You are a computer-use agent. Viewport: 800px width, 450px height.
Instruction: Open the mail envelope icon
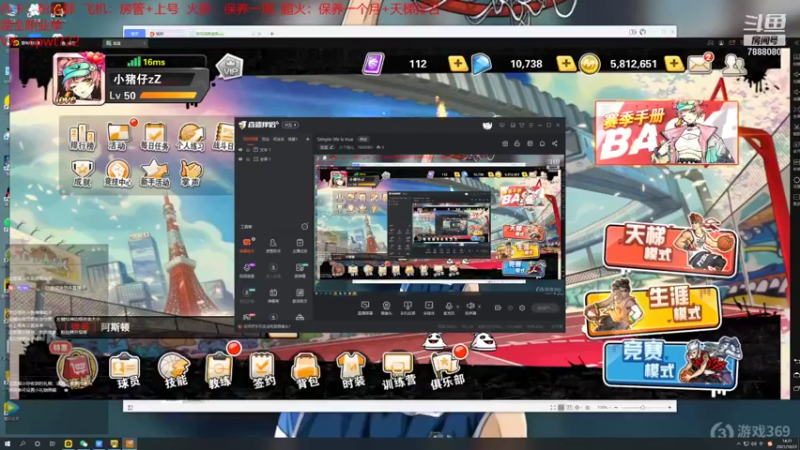699,64
